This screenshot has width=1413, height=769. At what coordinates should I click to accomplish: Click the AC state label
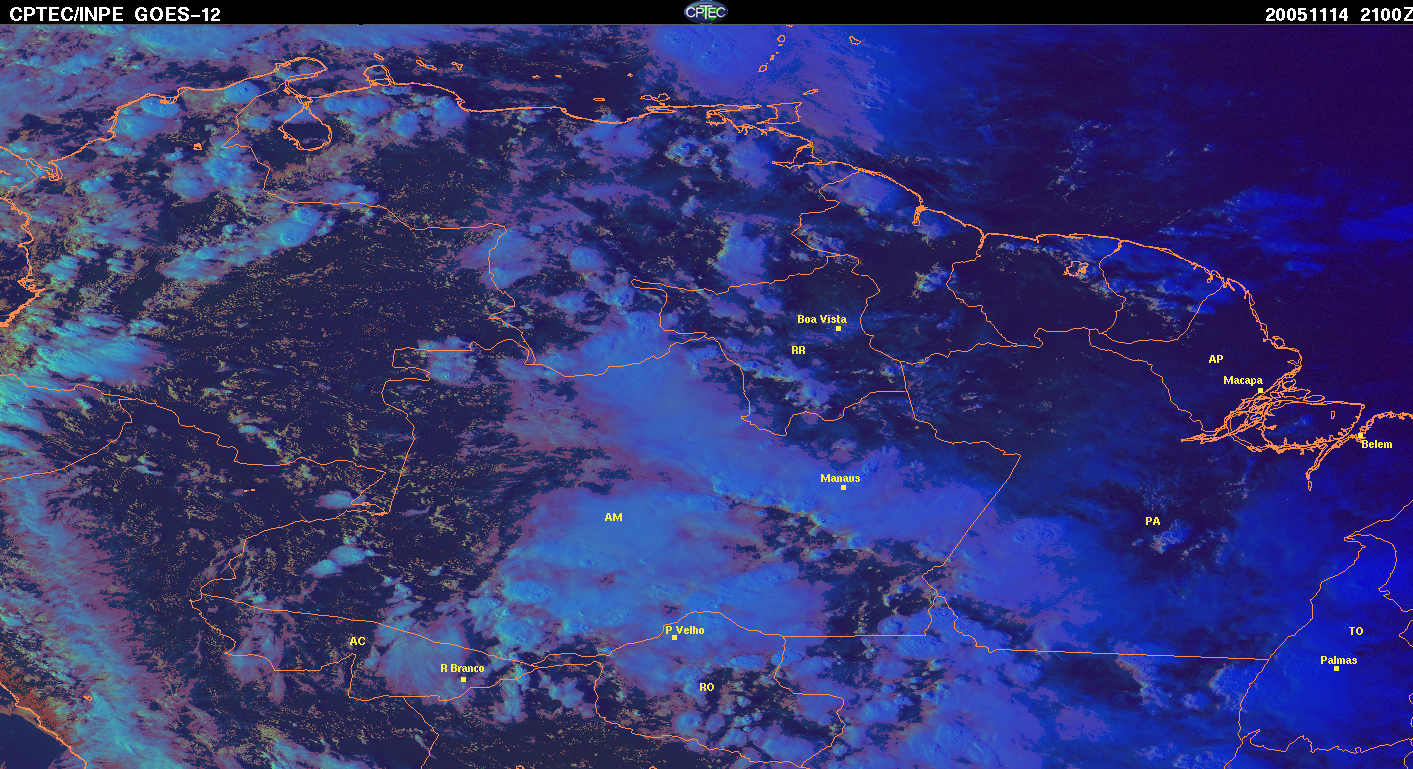[x=357, y=641]
